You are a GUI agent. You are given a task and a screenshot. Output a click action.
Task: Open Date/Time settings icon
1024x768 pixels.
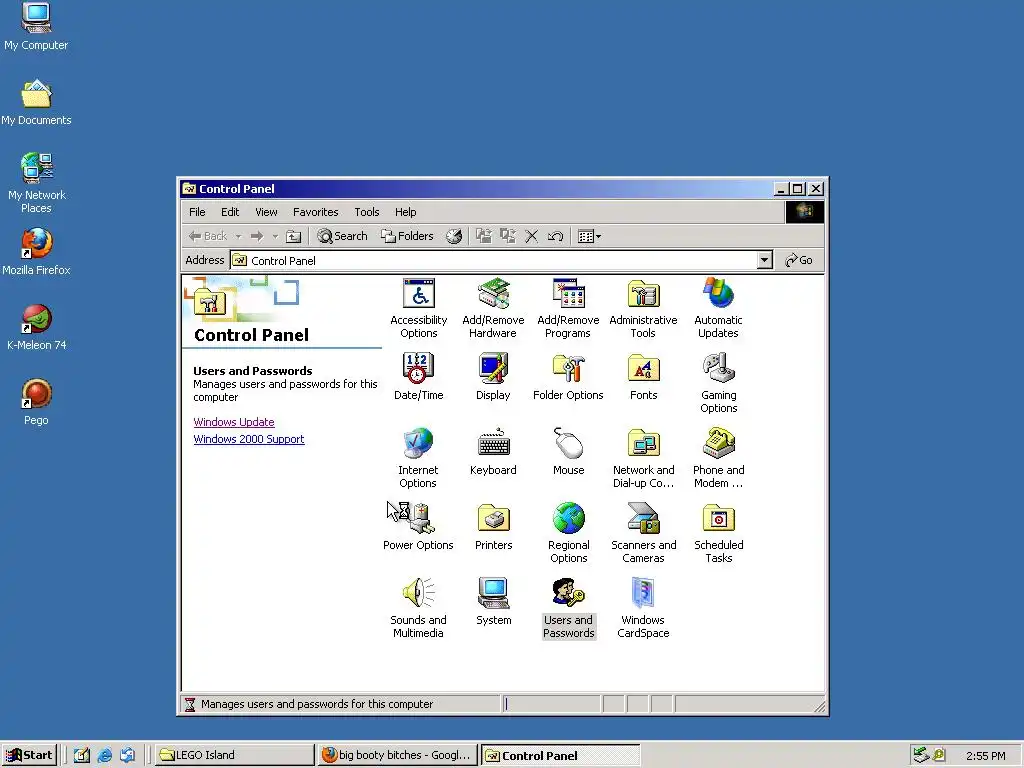pyautogui.click(x=419, y=377)
